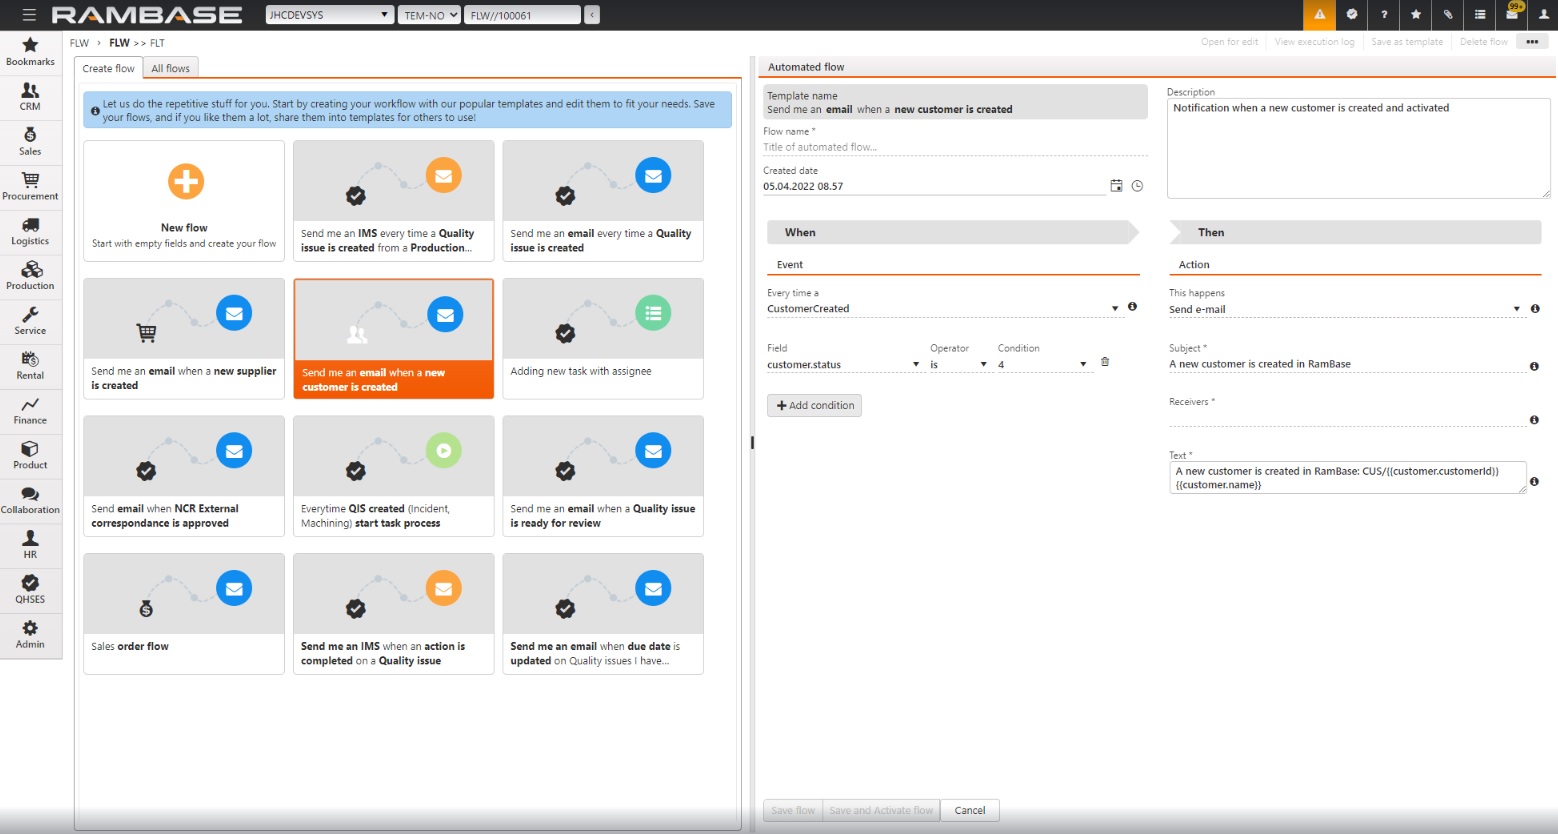The width and height of the screenshot is (1558, 834).
Task: Click the clock icon beside Created date
Action: (1137, 186)
